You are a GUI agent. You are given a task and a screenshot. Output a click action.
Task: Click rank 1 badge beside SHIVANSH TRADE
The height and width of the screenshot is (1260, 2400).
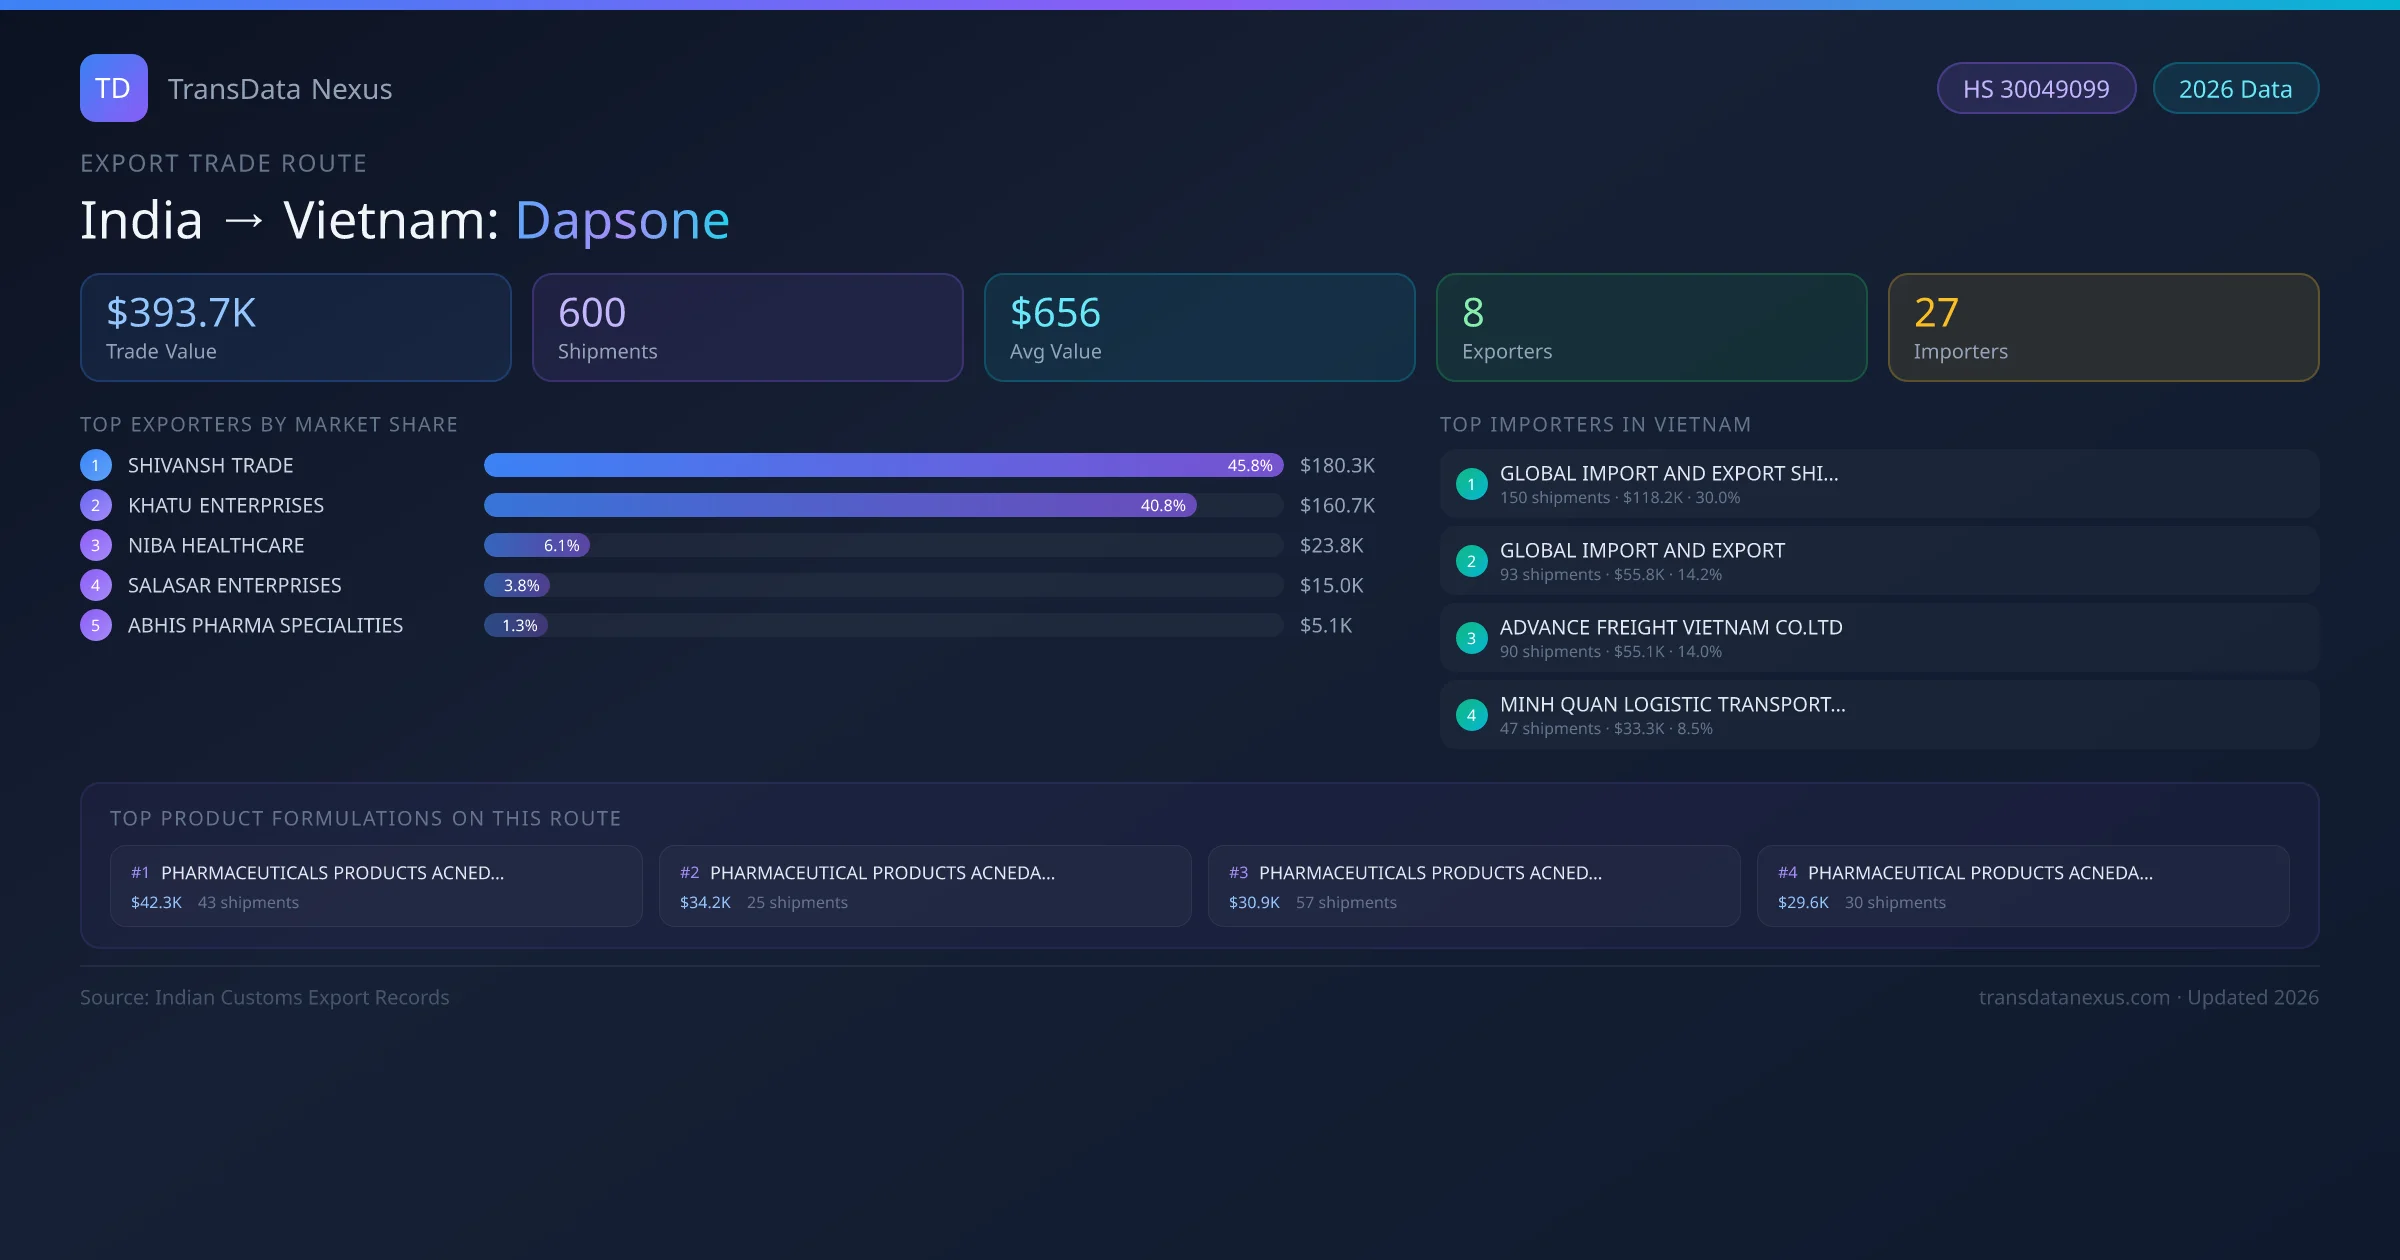click(x=95, y=465)
